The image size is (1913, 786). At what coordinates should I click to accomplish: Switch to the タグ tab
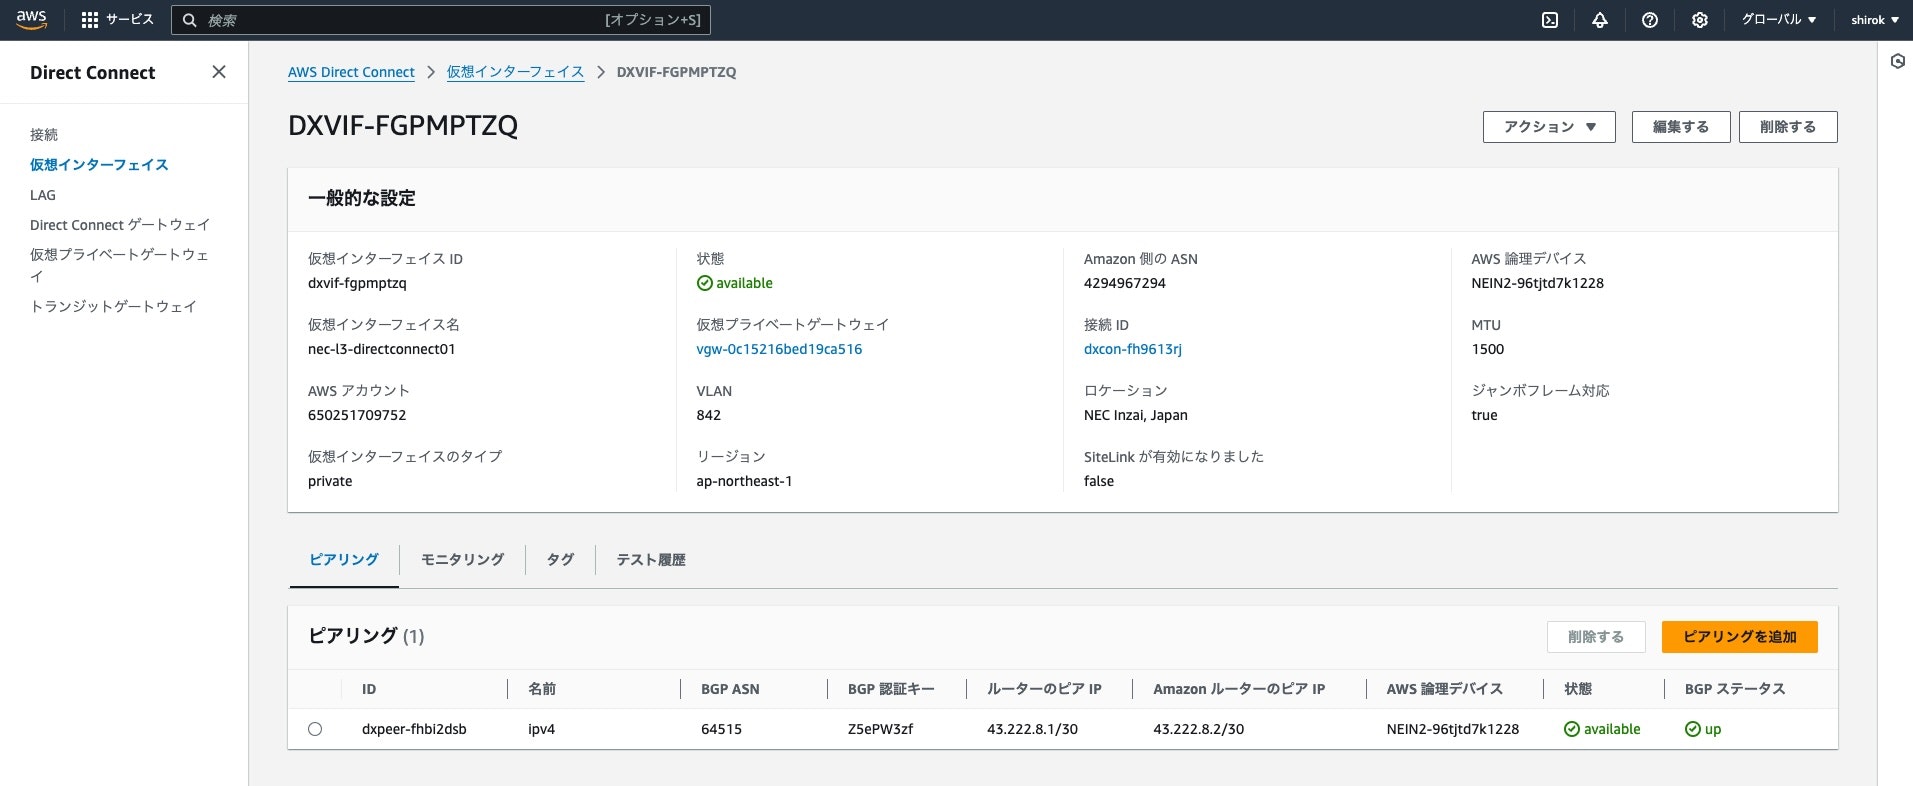coord(560,560)
